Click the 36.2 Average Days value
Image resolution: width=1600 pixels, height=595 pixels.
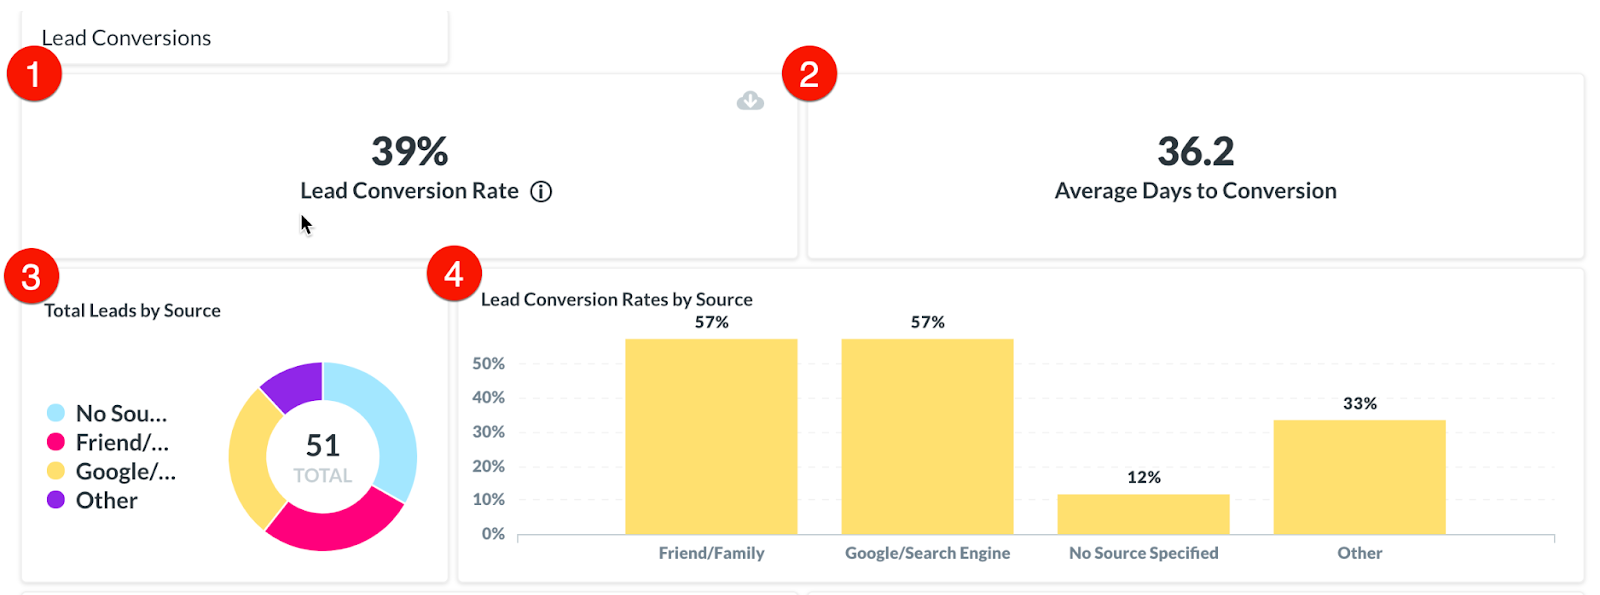tap(1195, 152)
